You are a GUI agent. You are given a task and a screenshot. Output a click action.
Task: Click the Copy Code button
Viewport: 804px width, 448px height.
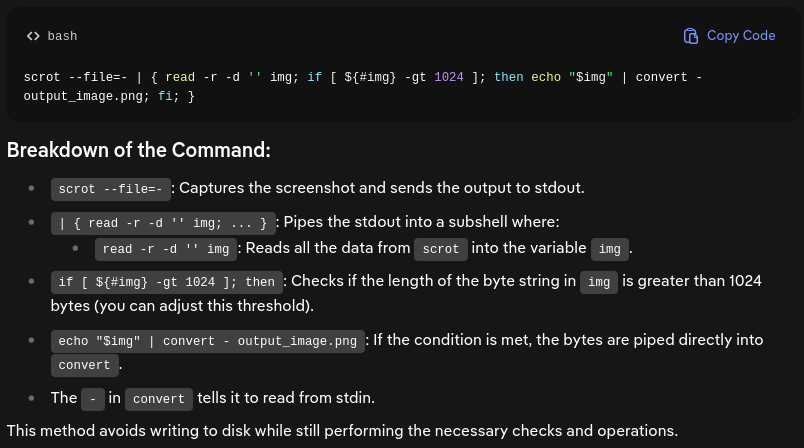pos(729,36)
